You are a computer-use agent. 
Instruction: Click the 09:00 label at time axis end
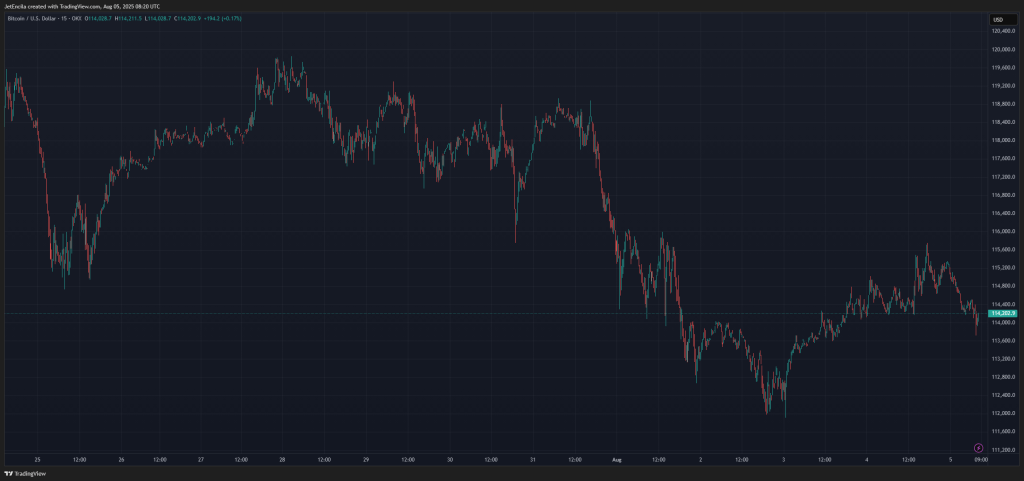[982, 460]
